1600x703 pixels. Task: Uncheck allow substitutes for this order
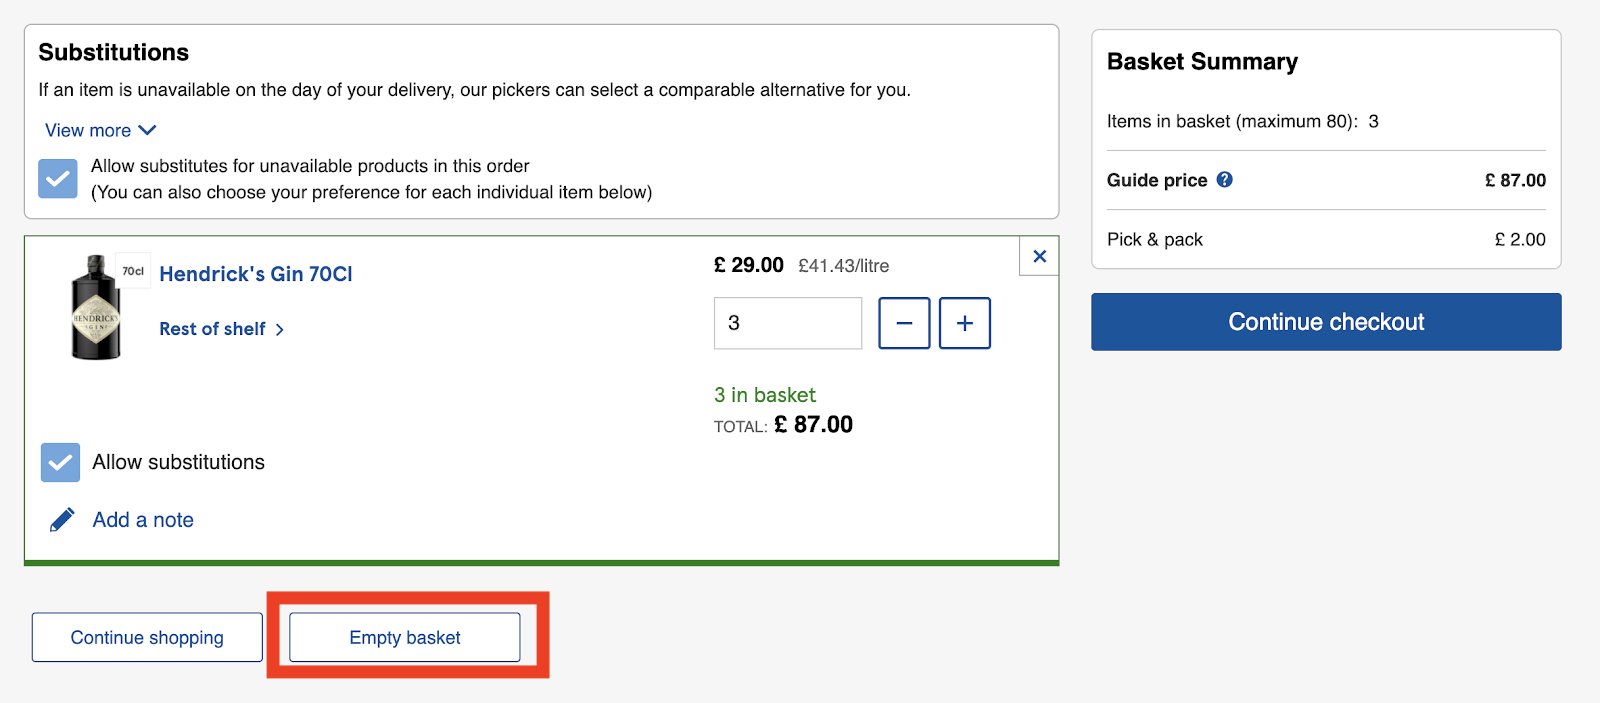click(x=57, y=178)
